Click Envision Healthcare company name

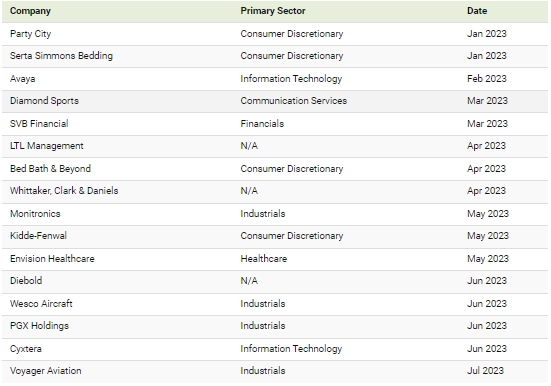coord(52,259)
